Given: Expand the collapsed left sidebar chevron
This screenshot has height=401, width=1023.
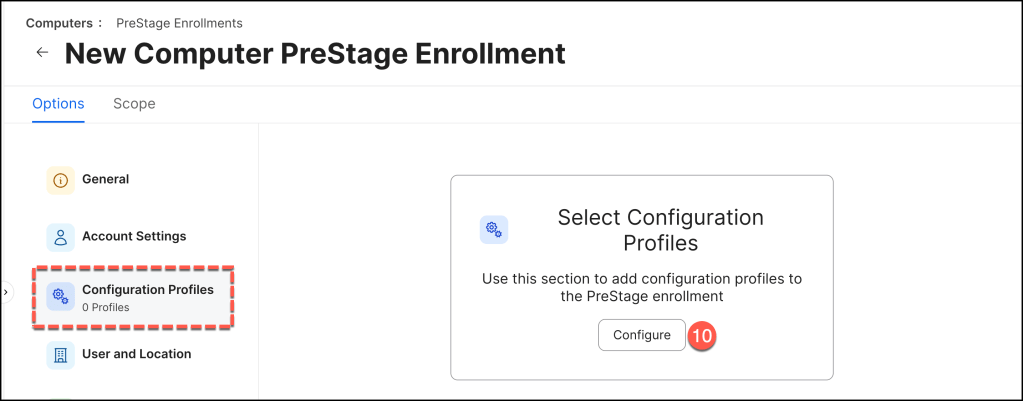Looking at the screenshot, I should click(6, 292).
